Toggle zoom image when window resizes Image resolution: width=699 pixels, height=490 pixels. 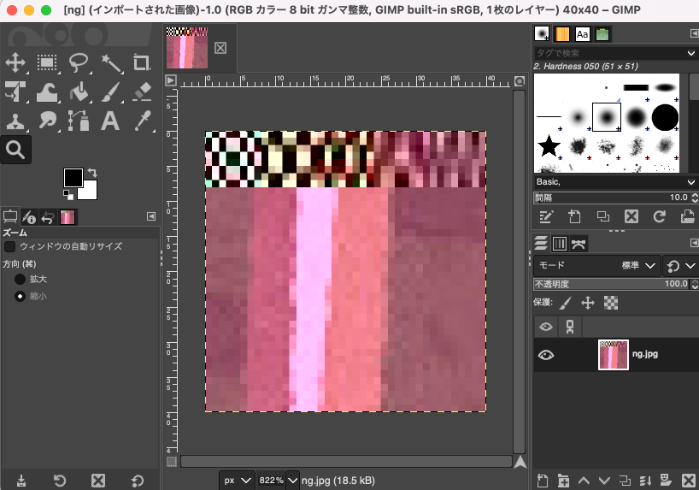point(519,81)
